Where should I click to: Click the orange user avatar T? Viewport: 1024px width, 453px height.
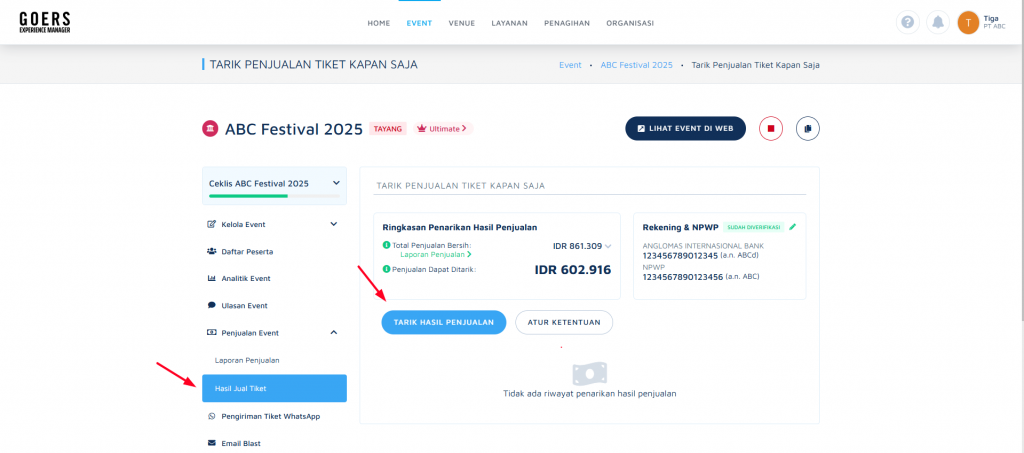[968, 22]
